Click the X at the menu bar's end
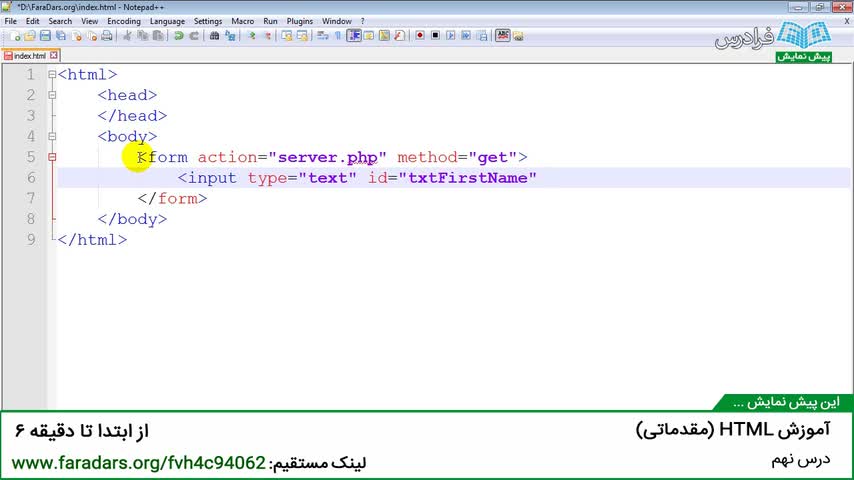854x480 pixels. point(847,21)
